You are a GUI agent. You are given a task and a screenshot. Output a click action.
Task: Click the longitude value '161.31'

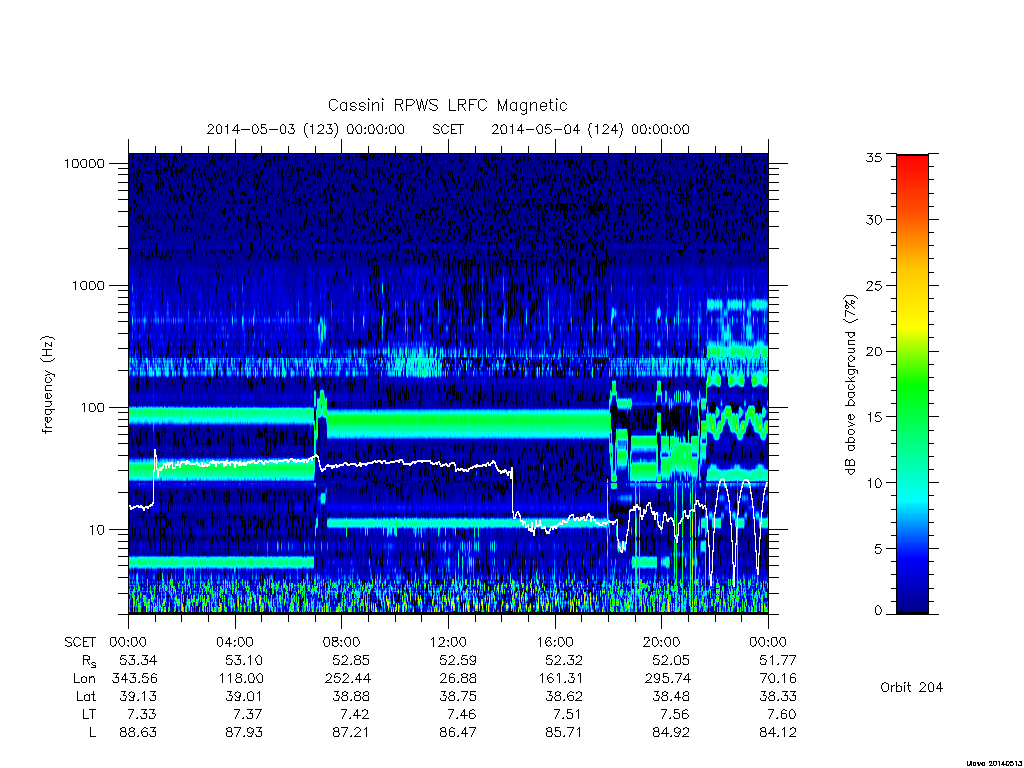coord(560,679)
